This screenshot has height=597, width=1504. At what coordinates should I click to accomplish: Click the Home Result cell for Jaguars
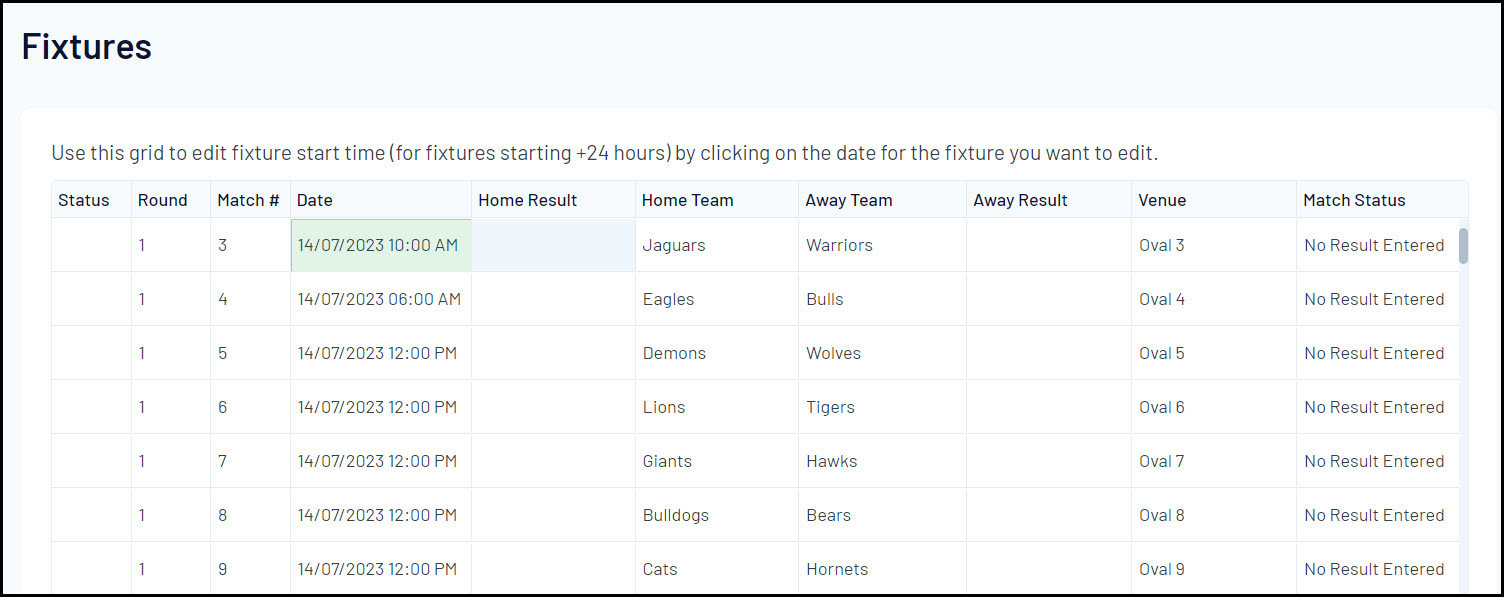553,245
